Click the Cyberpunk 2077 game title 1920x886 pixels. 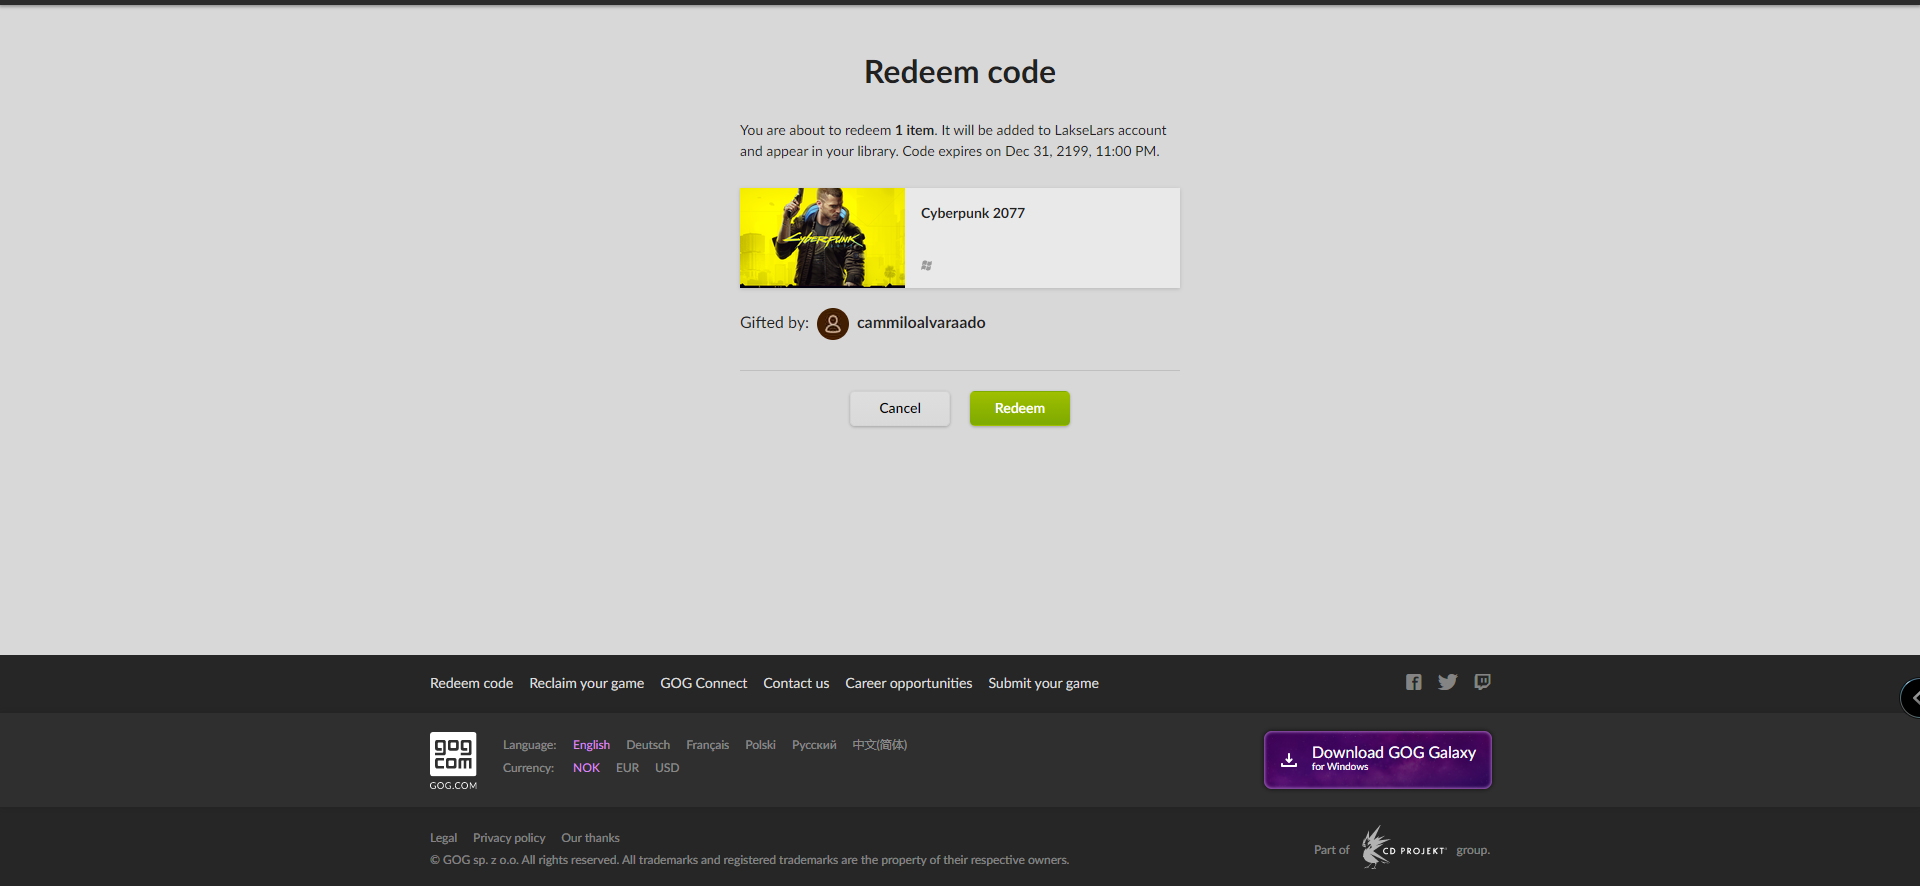pos(973,213)
